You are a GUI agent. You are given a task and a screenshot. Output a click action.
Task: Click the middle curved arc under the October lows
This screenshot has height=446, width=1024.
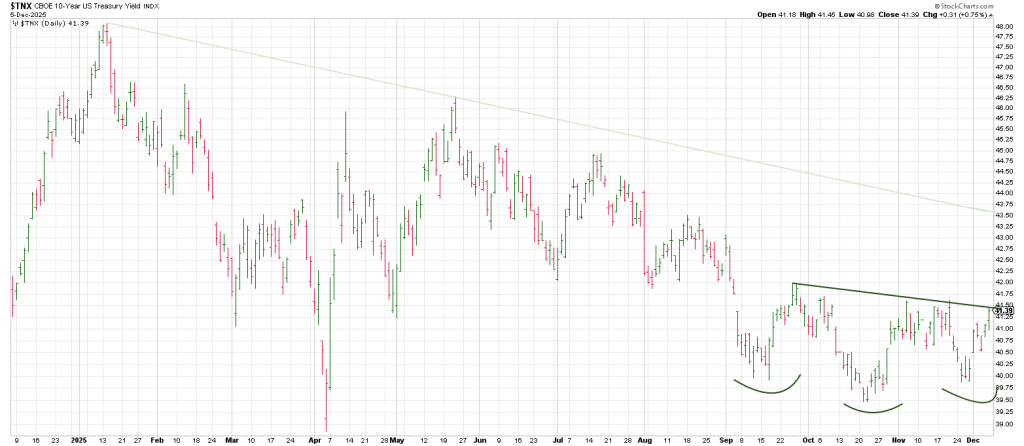tap(873, 409)
